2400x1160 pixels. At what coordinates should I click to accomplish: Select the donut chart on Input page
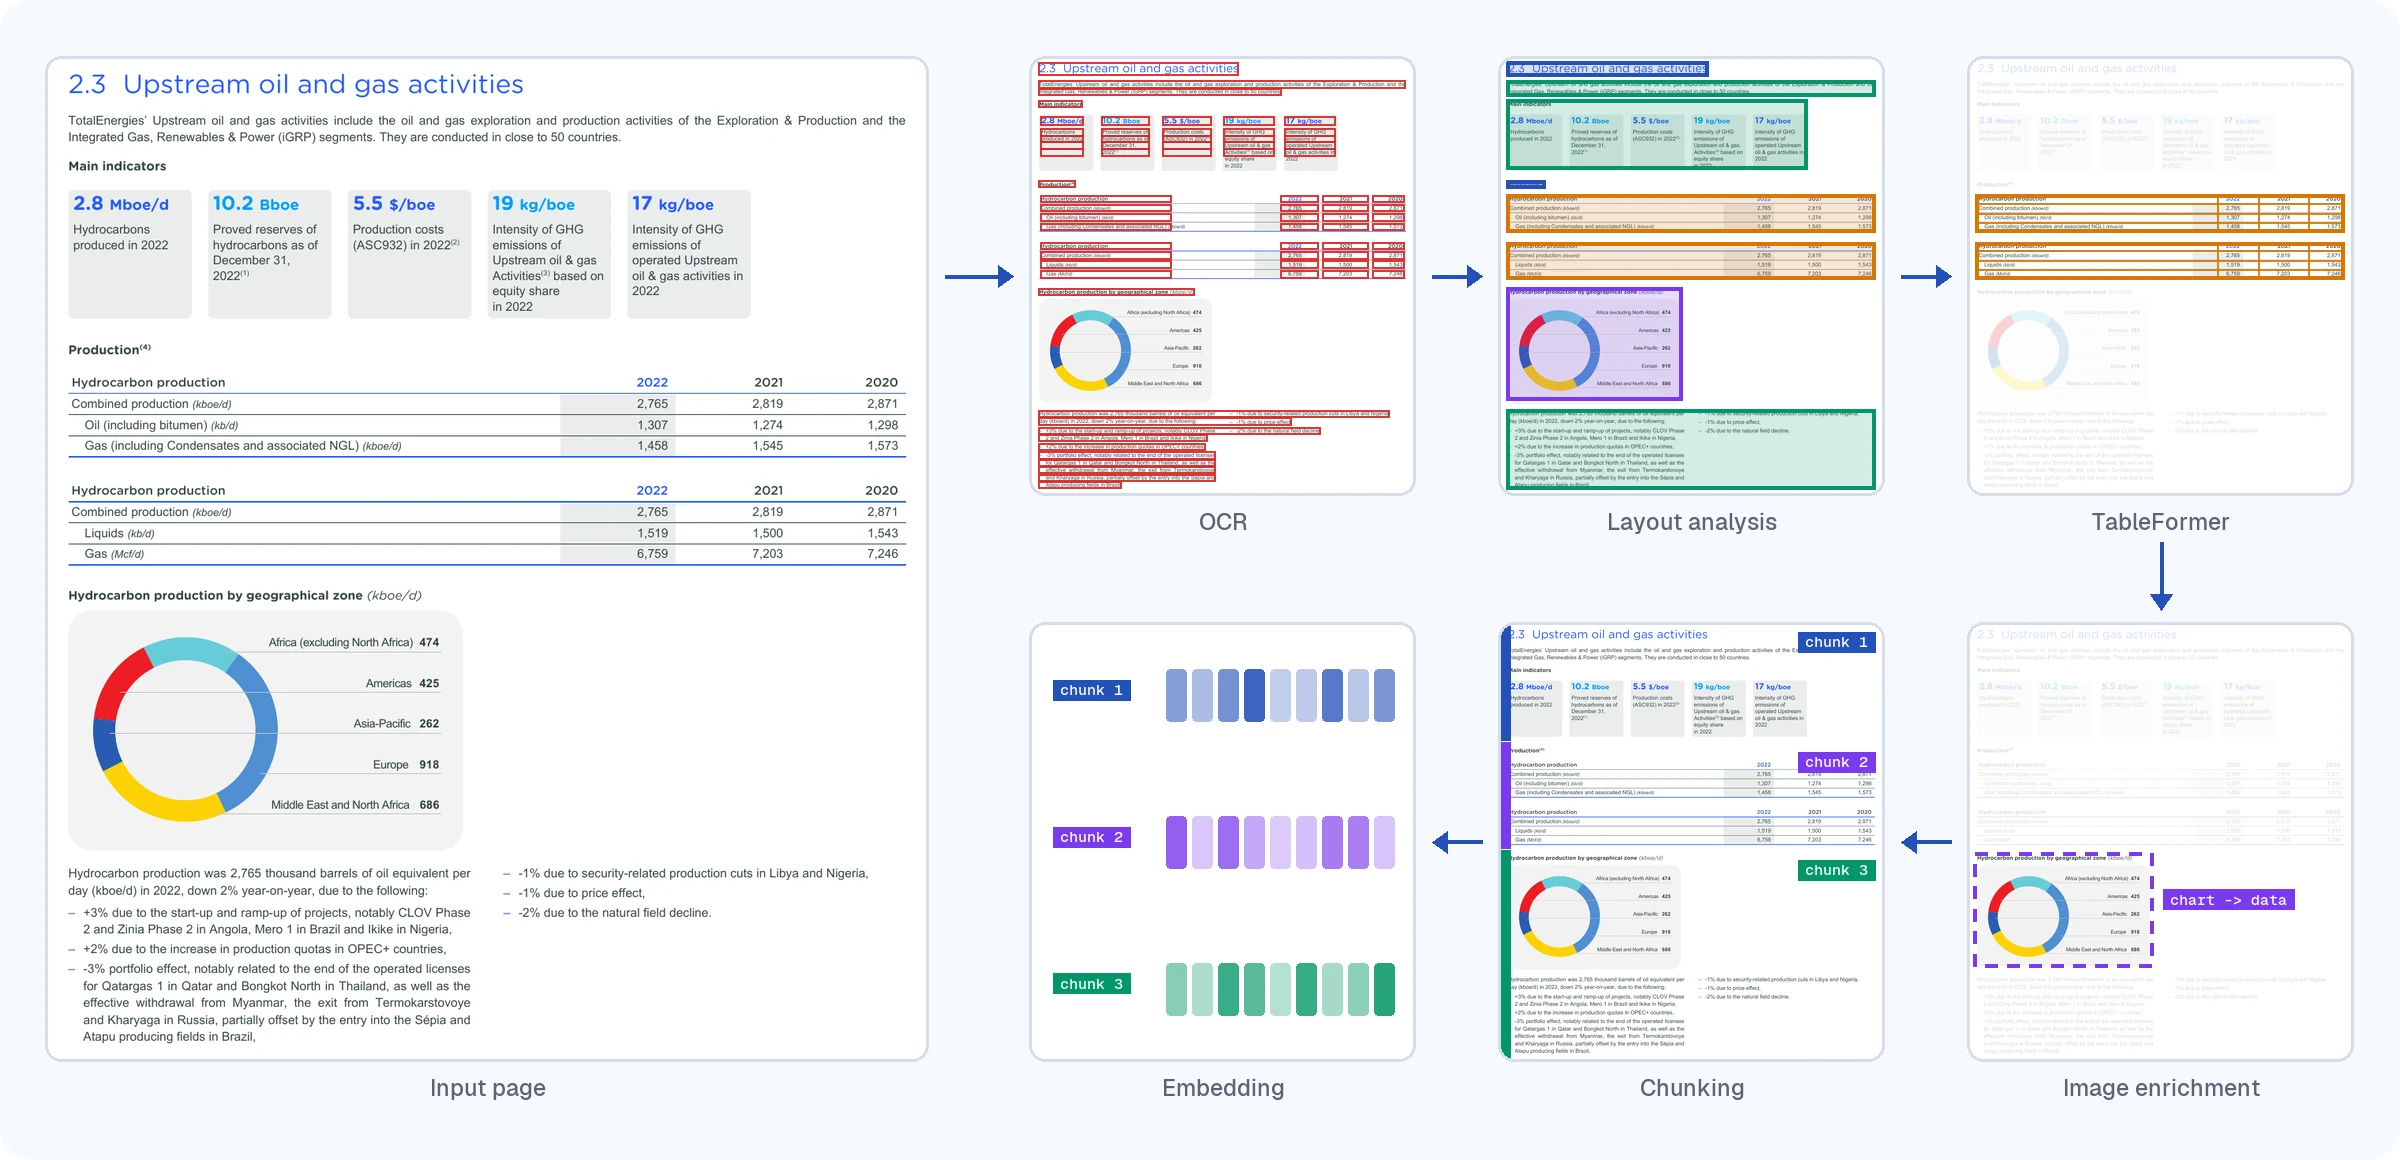(x=185, y=729)
